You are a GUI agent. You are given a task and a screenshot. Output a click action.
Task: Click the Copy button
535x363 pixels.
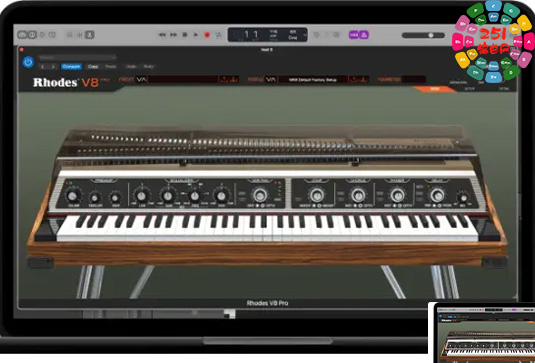[93, 67]
